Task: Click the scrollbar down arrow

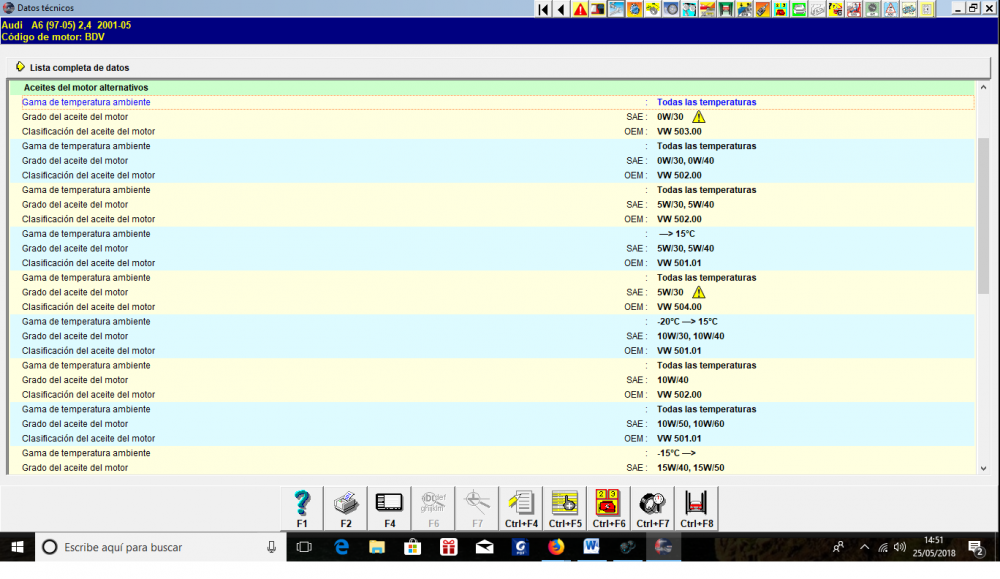Action: click(x=983, y=468)
